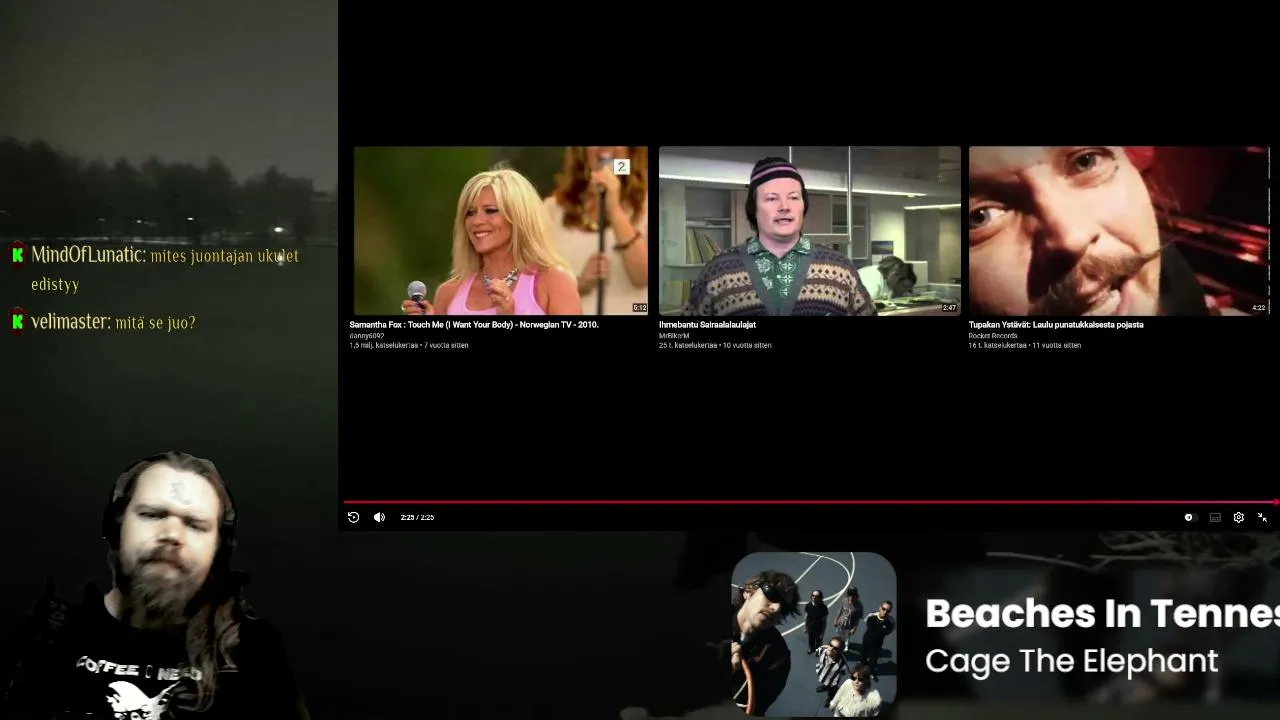Click the 6:12 duration badge
Screen dimensions: 1280x720
pyautogui.click(x=640, y=308)
